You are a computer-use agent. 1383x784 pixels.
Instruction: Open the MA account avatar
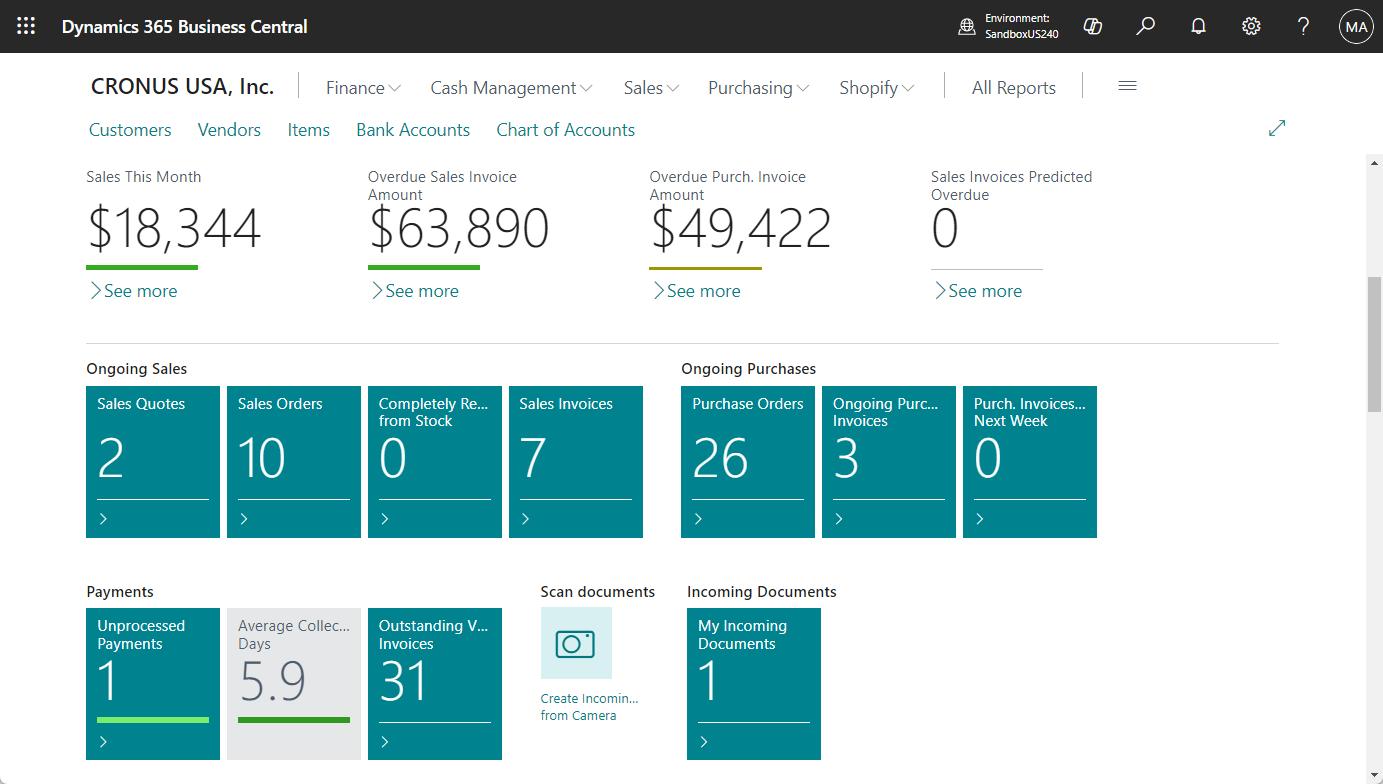click(x=1356, y=26)
